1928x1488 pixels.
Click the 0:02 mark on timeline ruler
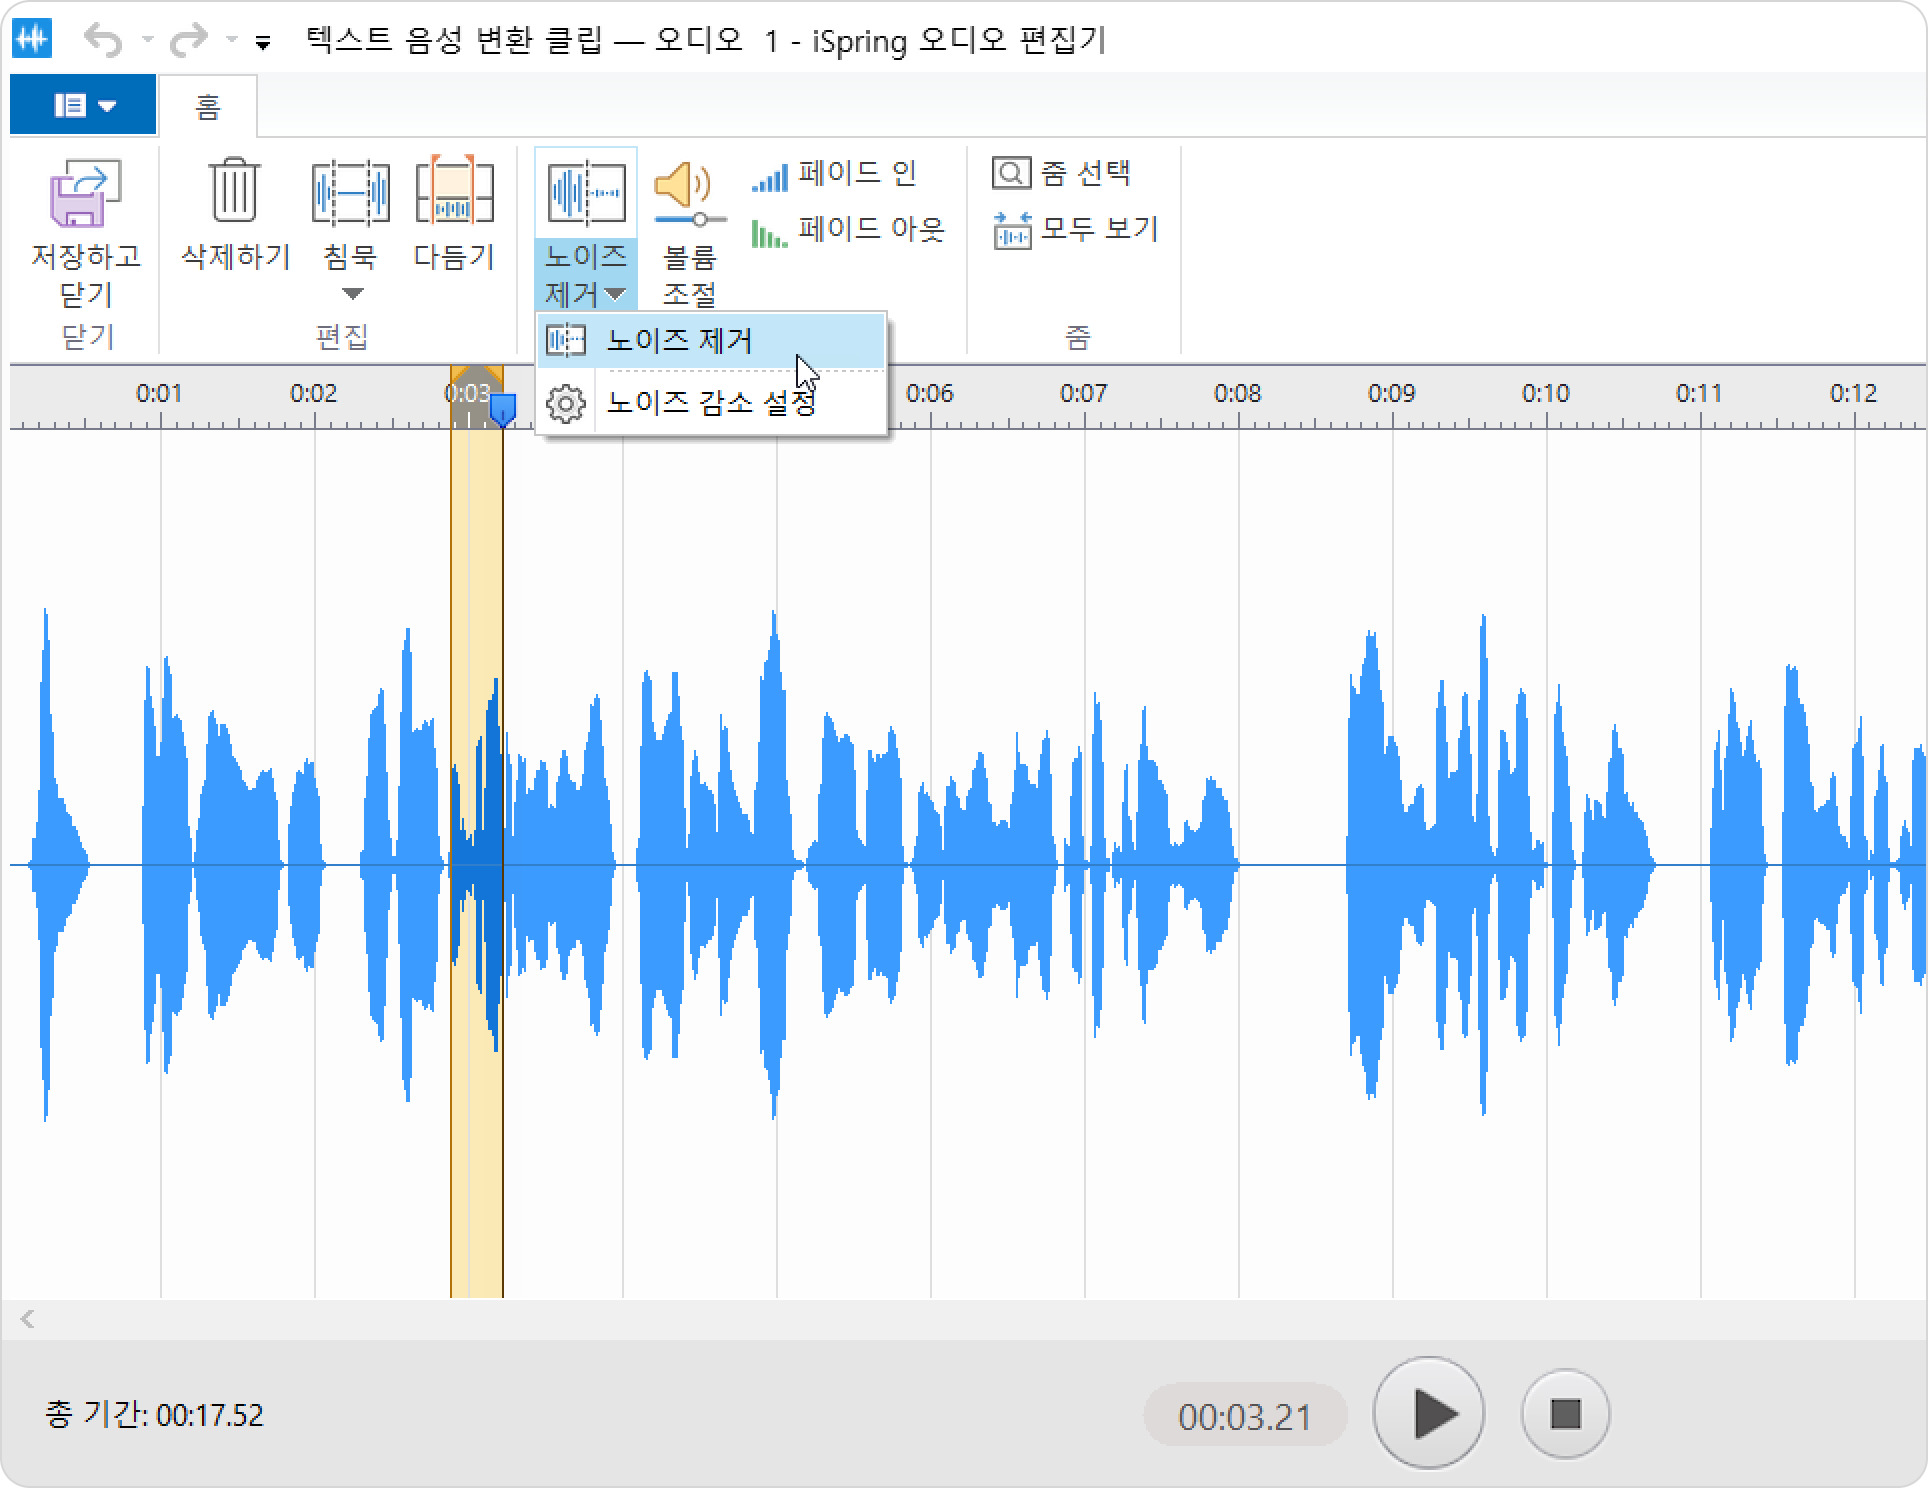click(x=314, y=394)
